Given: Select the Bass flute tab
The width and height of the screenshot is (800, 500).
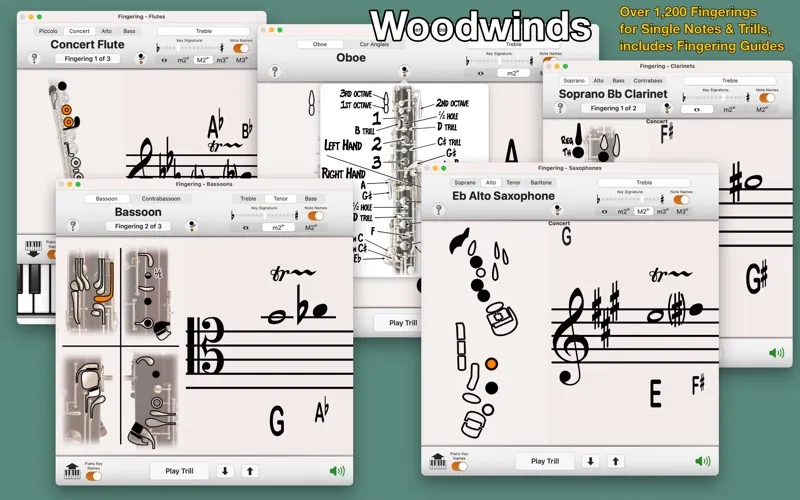Looking at the screenshot, I should pyautogui.click(x=130, y=31).
